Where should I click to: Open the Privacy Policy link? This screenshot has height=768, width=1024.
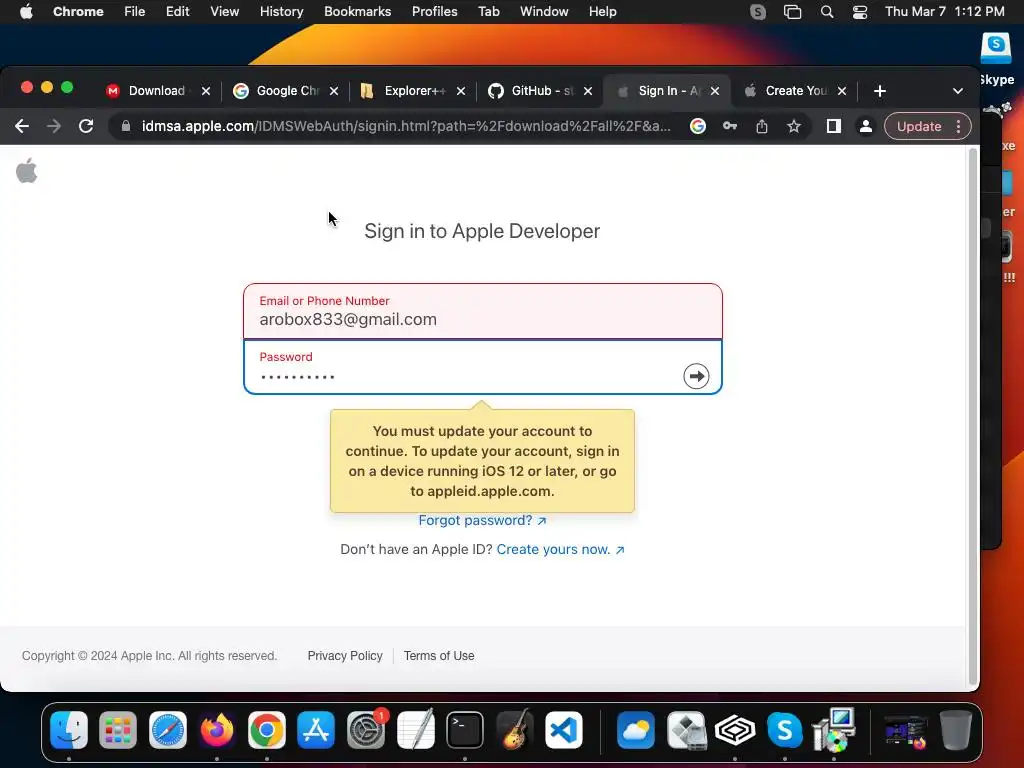coord(345,656)
